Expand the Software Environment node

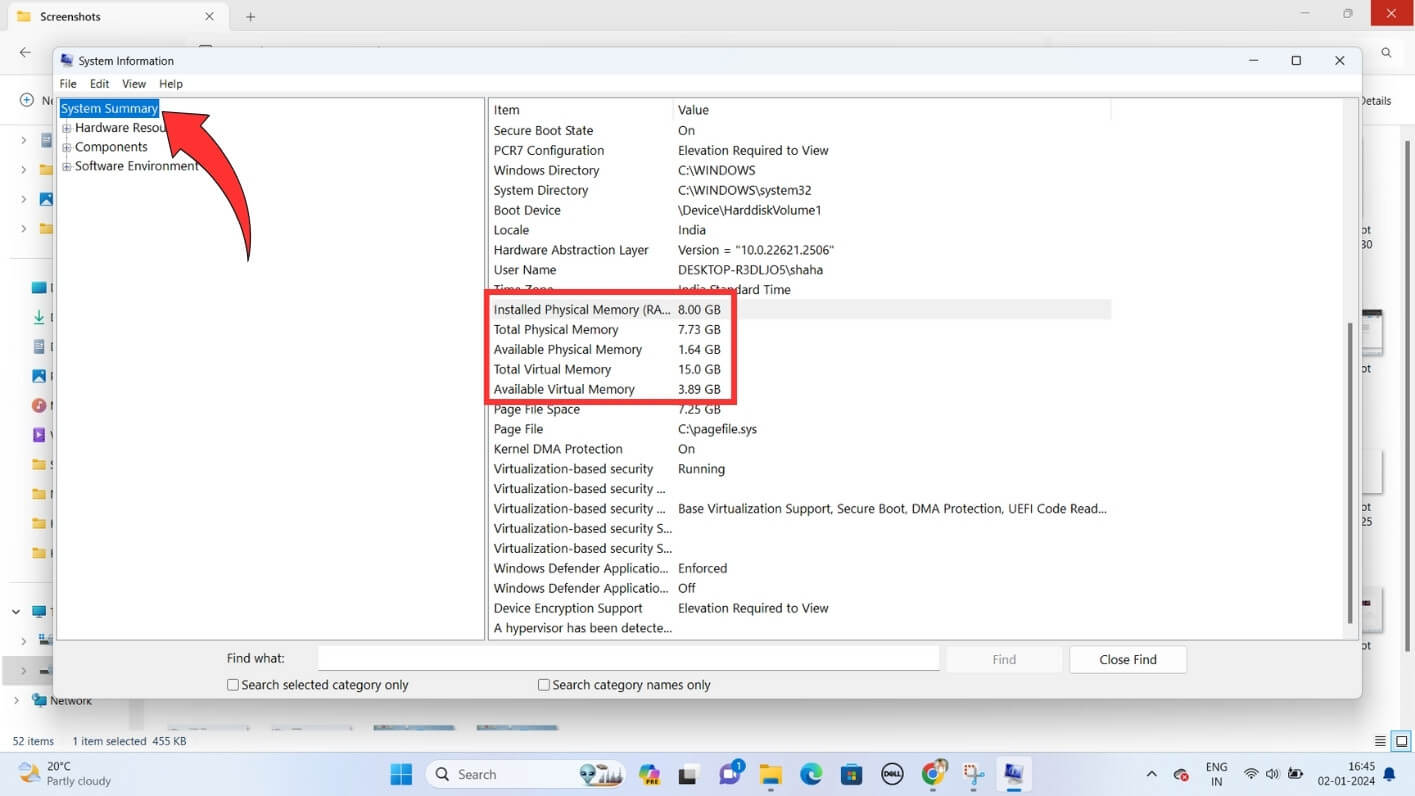pos(68,165)
